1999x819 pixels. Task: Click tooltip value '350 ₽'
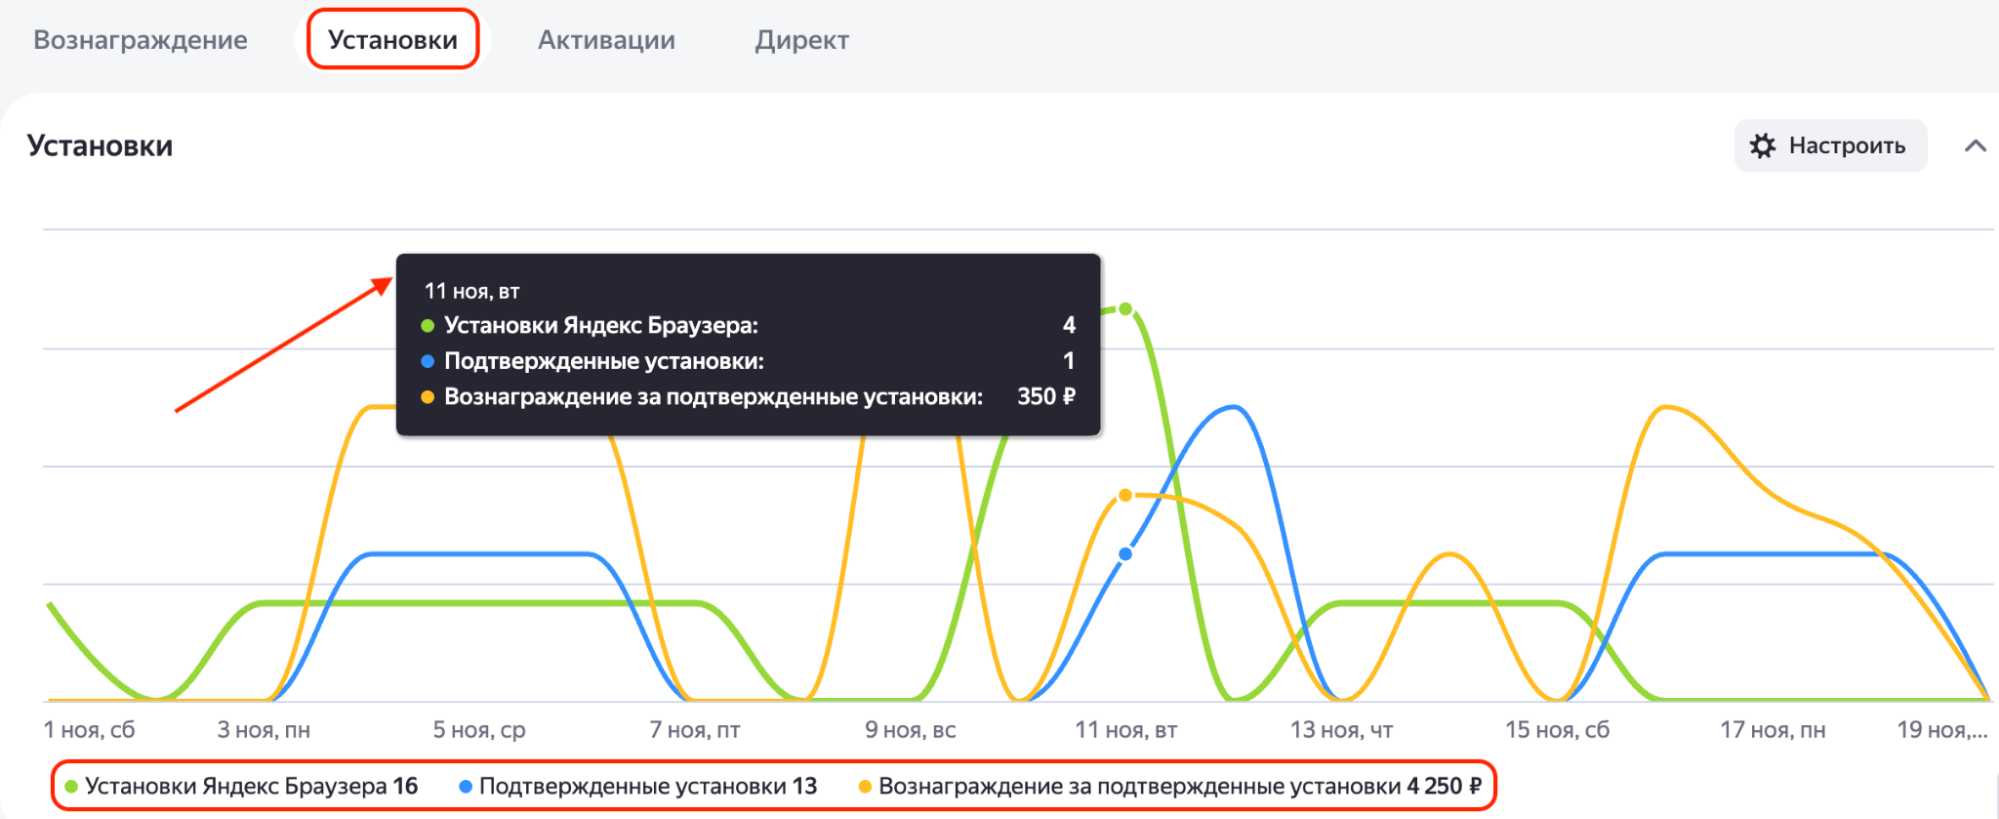[x=1046, y=397]
